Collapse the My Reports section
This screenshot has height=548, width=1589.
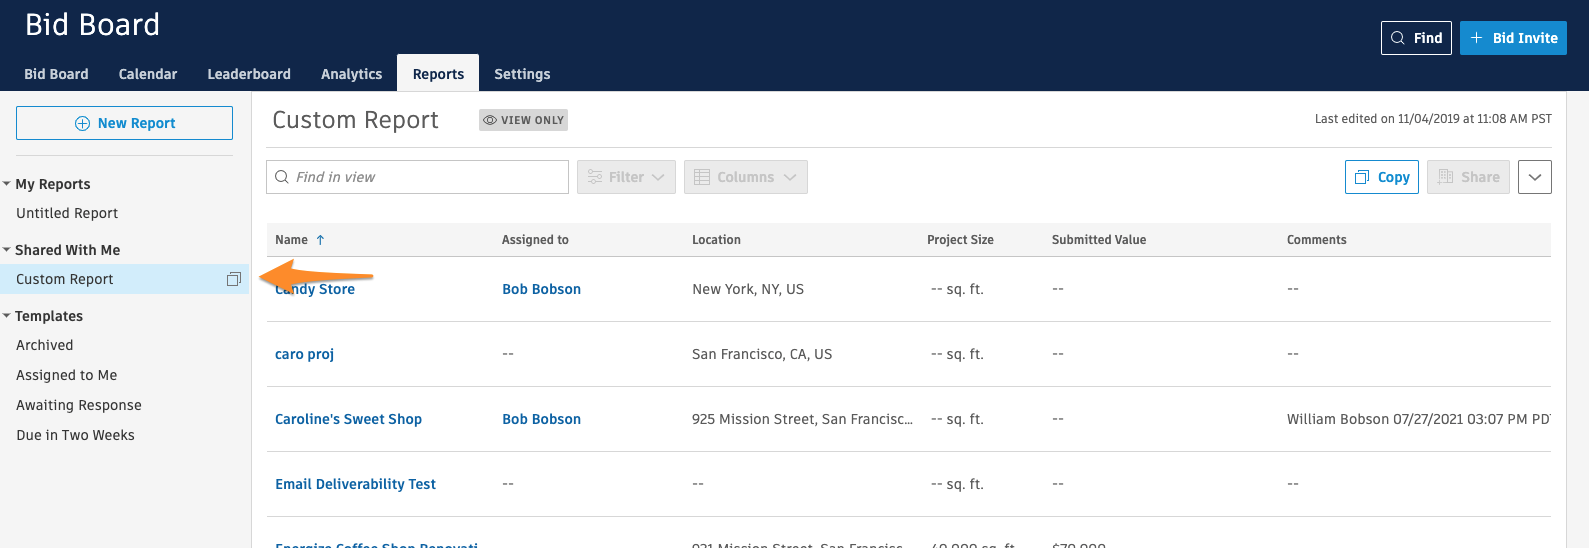click(x=7, y=184)
